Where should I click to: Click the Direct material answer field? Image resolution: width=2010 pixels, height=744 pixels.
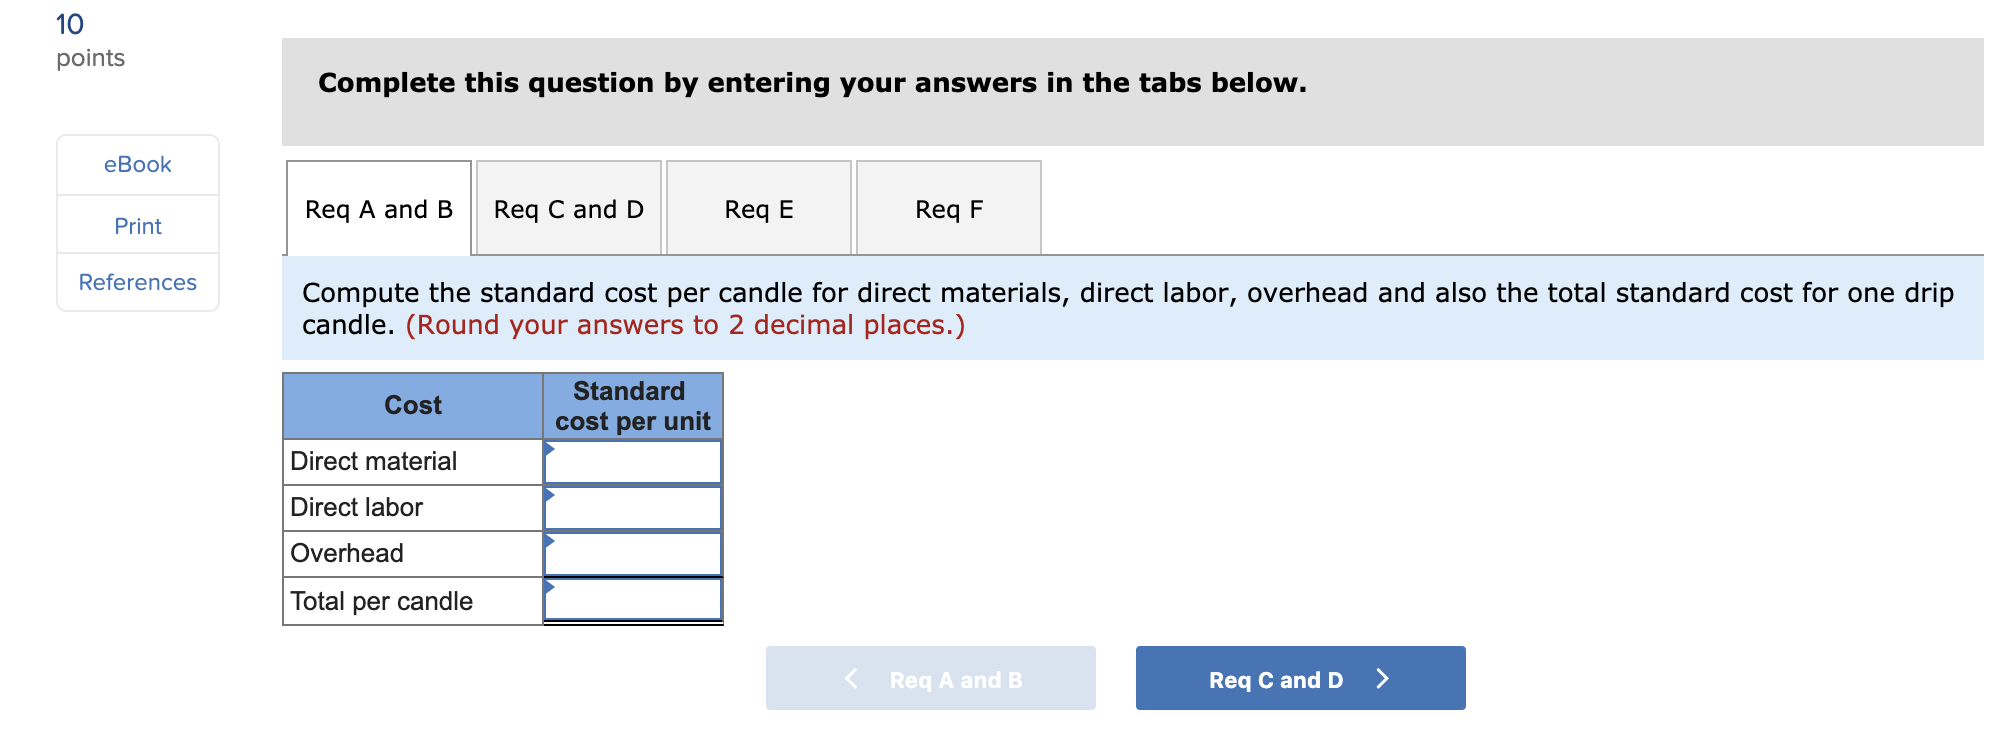click(x=635, y=461)
